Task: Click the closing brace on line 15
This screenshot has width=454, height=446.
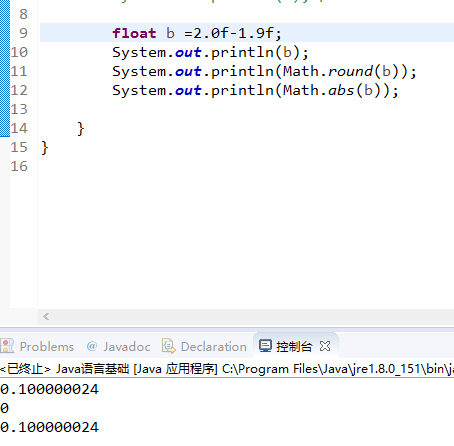Action: tap(44, 147)
